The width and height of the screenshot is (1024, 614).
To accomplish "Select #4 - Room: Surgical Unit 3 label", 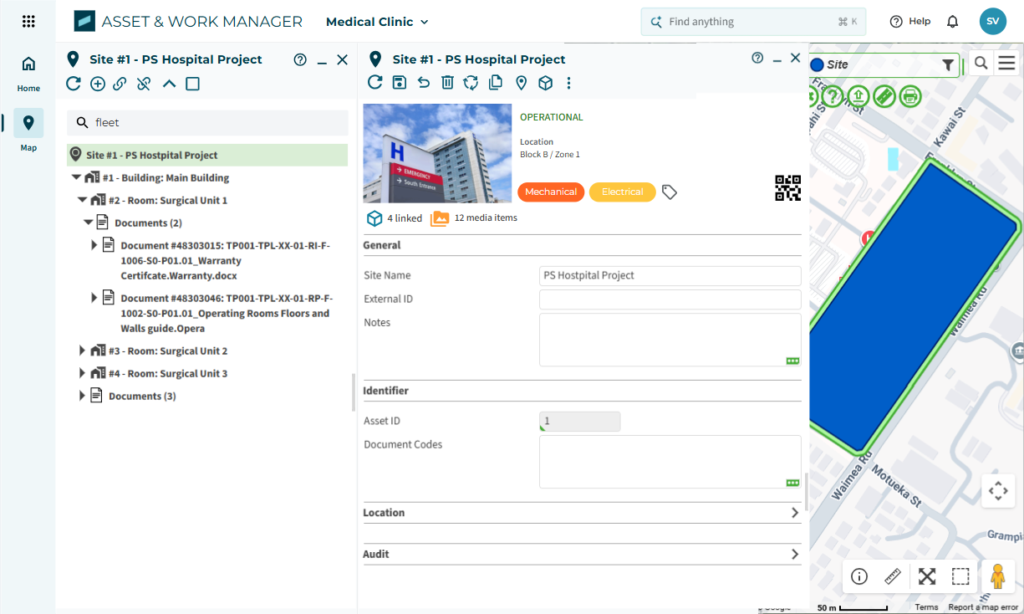I will 168,374.
